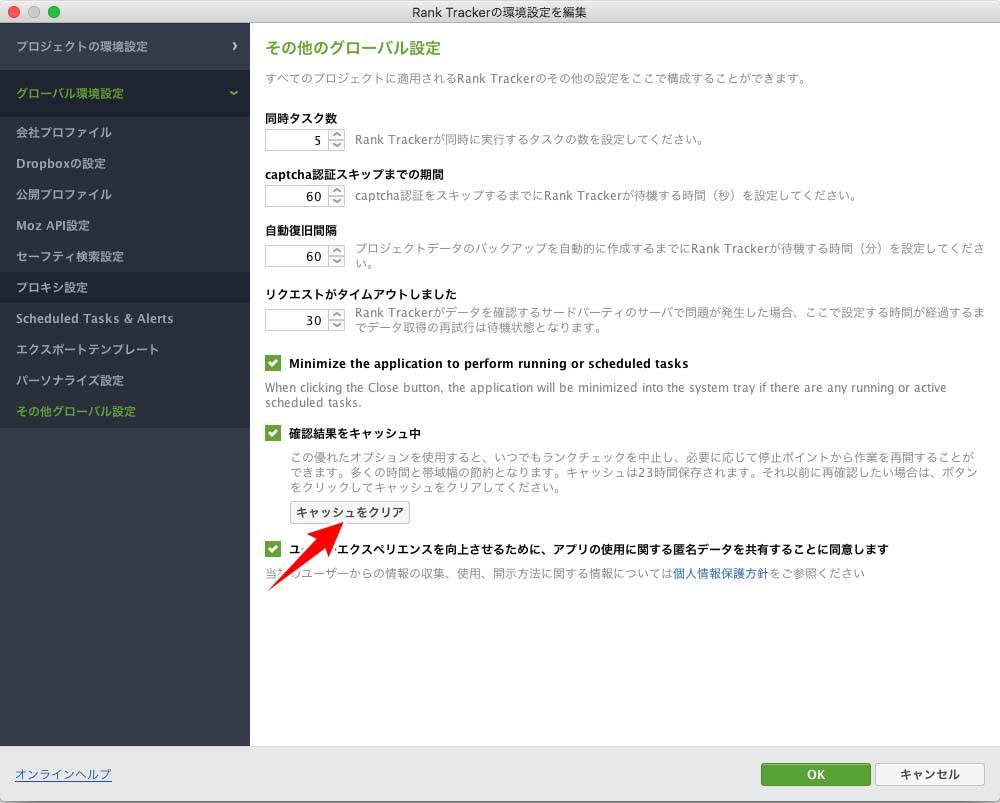This screenshot has width=1000, height=803.
Task: Decrease 自動復旧間隔 with down arrow
Action: pyautogui.click(x=337, y=261)
